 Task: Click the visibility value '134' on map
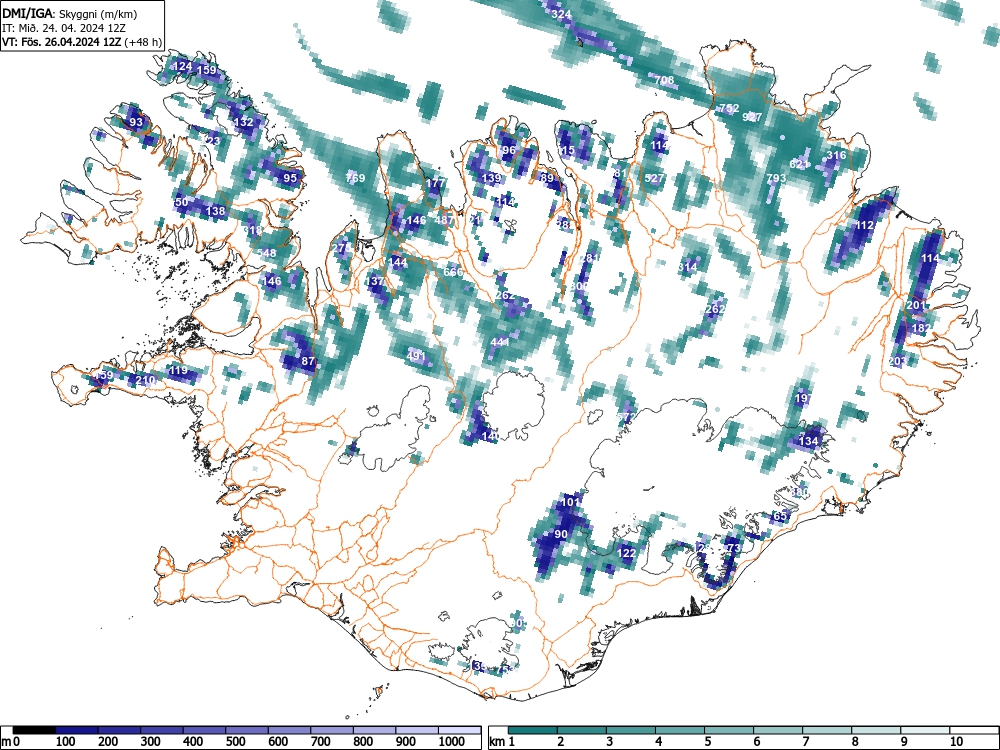[809, 441]
